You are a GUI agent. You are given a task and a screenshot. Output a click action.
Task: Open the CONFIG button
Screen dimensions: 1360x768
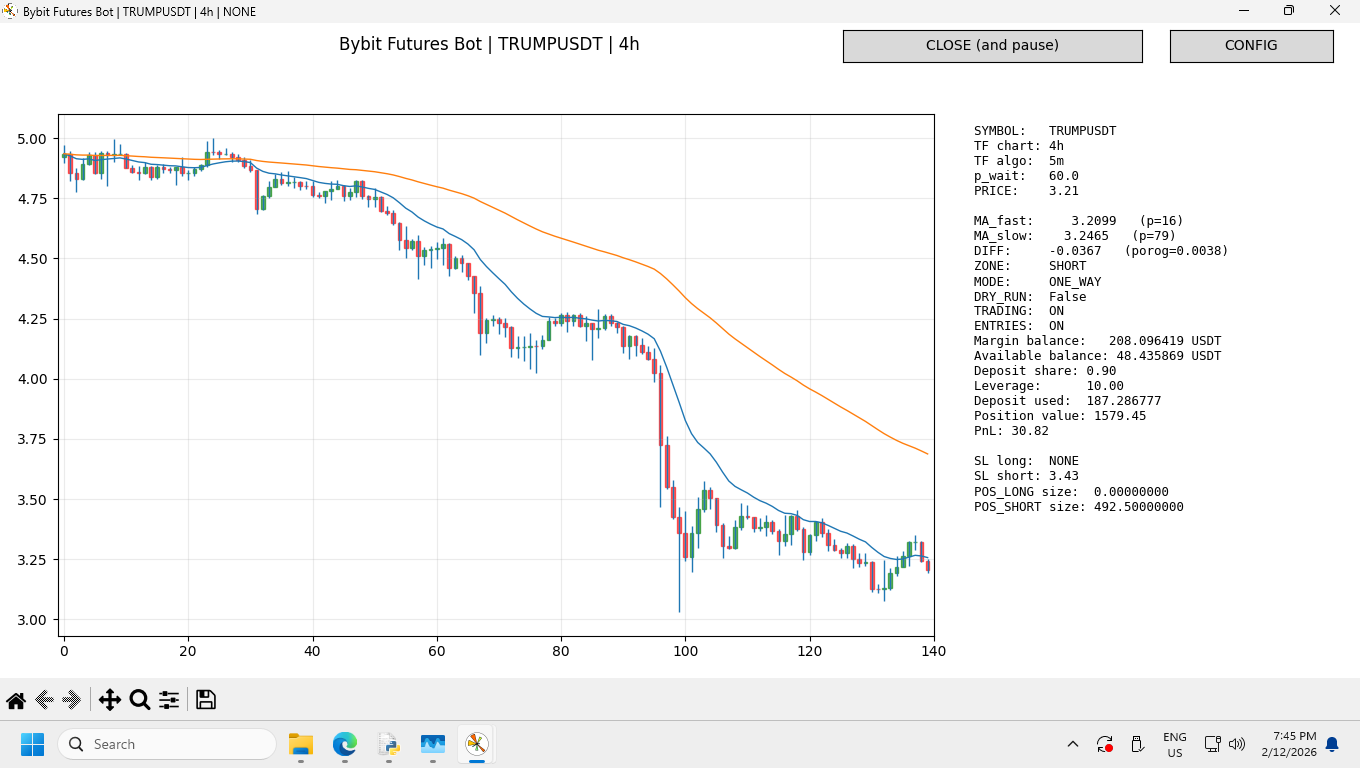click(1251, 46)
